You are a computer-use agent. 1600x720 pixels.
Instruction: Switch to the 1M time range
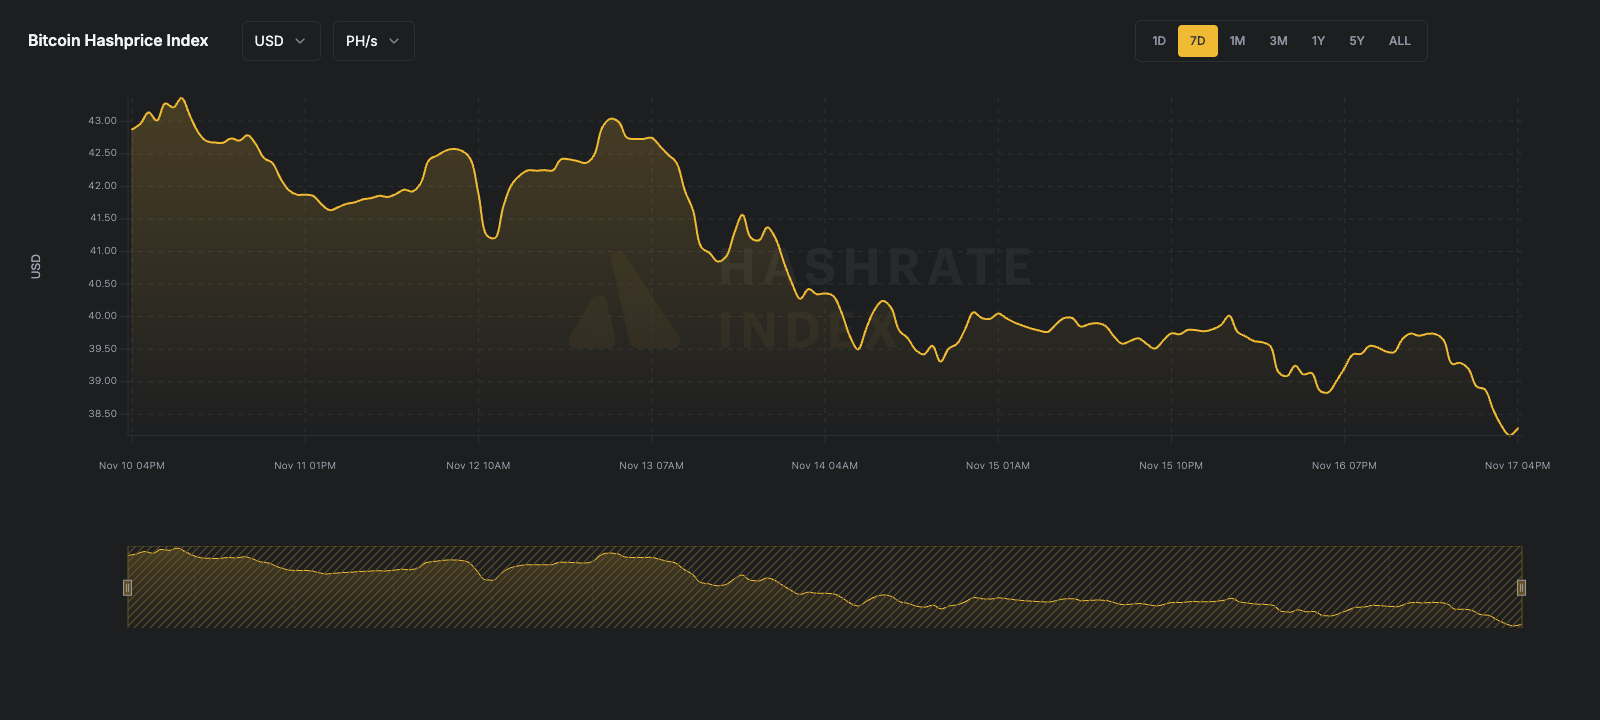click(x=1238, y=41)
